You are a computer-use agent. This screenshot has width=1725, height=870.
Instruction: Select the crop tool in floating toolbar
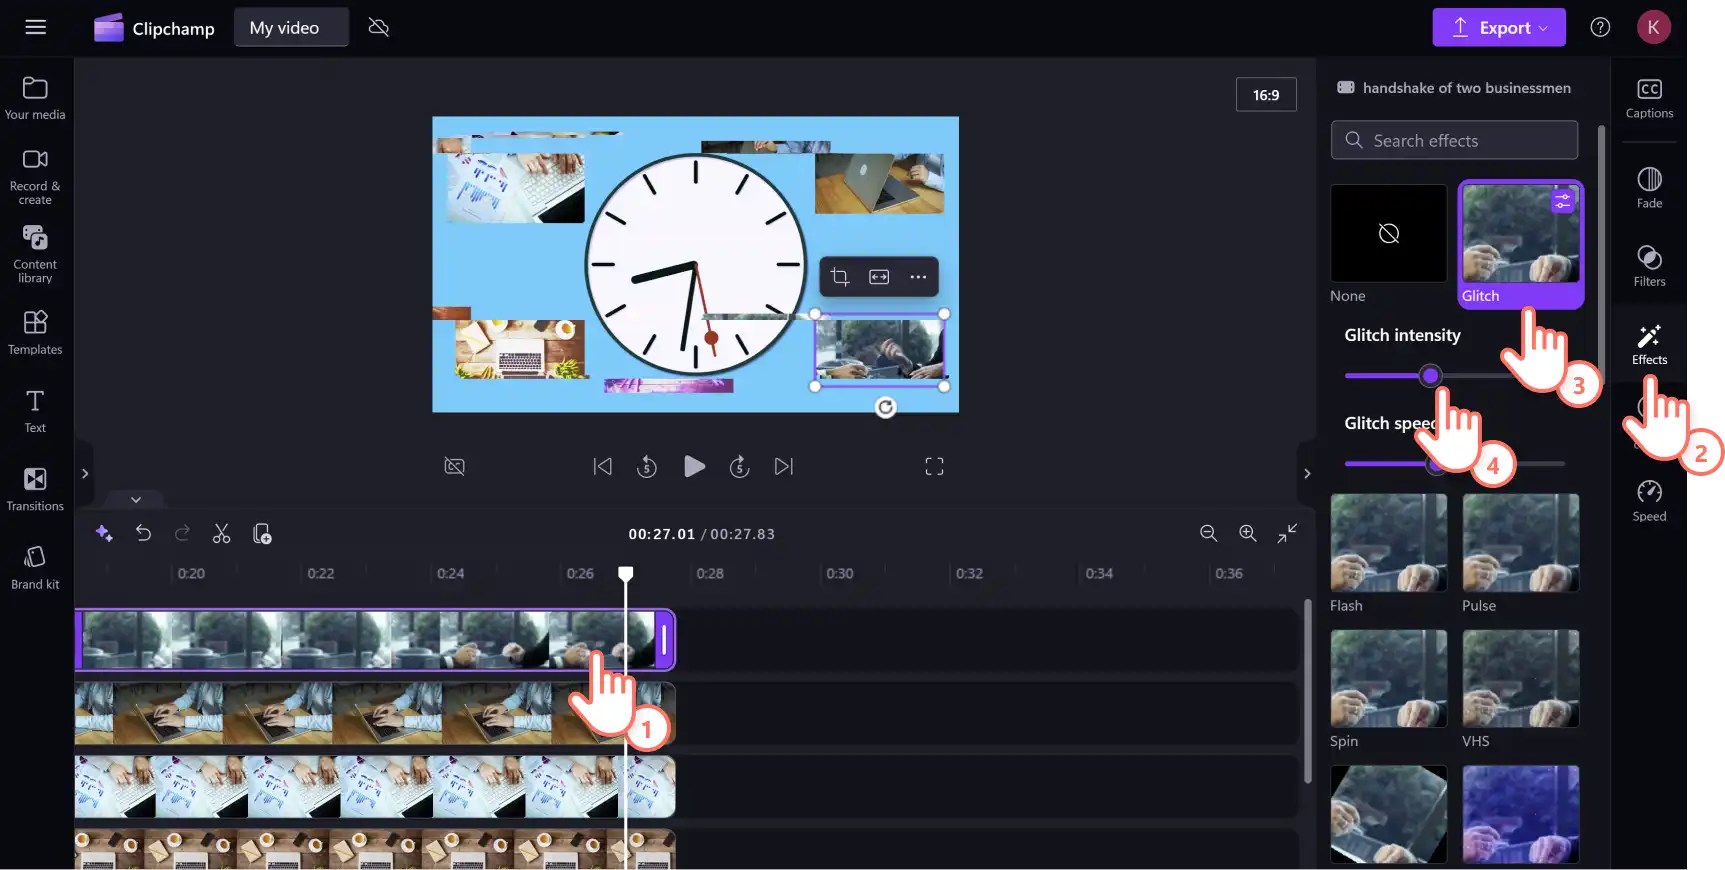click(840, 277)
